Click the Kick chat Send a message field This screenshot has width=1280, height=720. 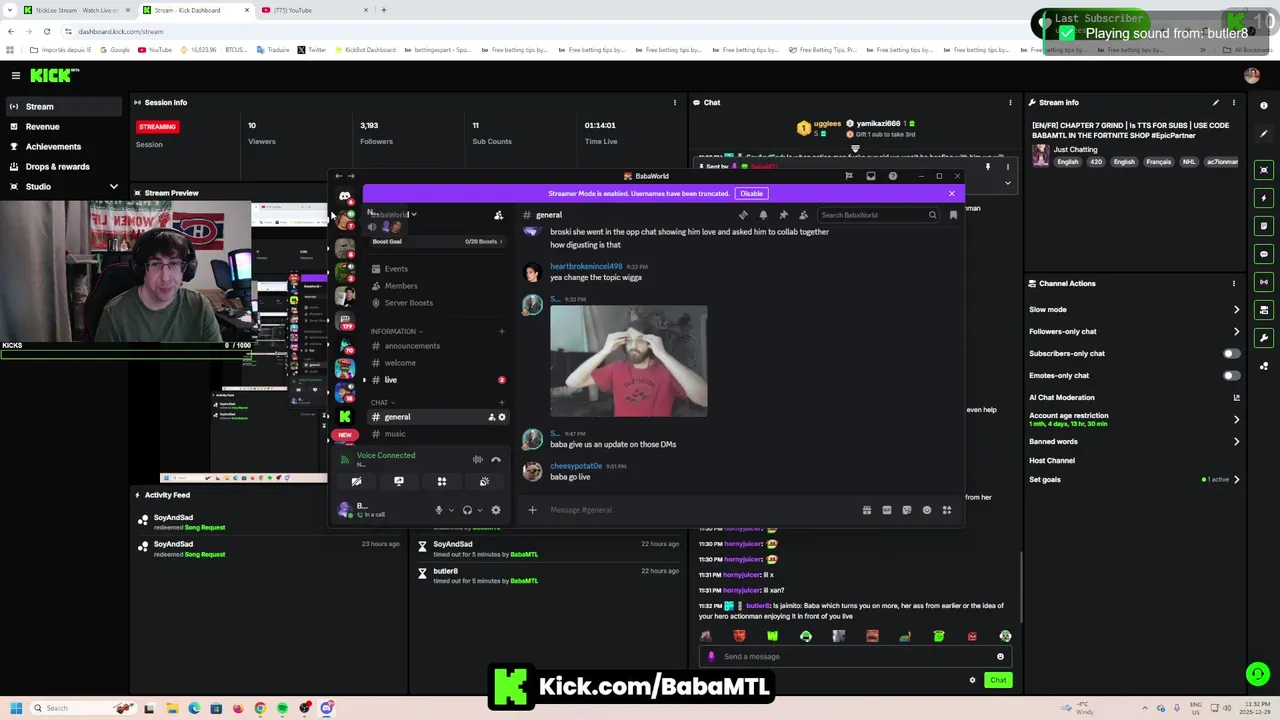855,657
